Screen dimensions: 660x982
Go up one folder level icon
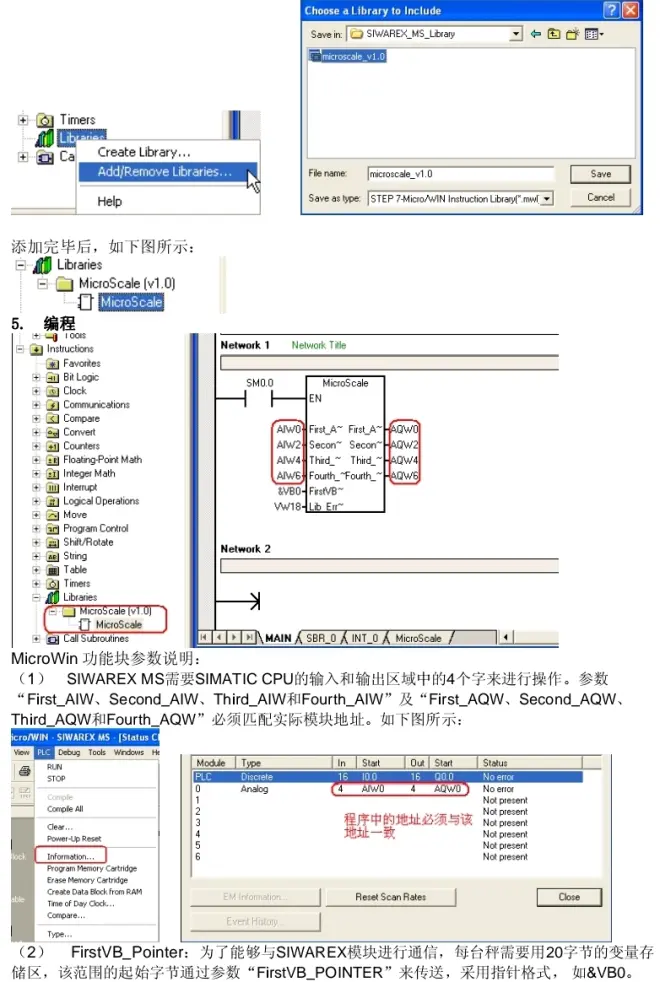(x=554, y=34)
